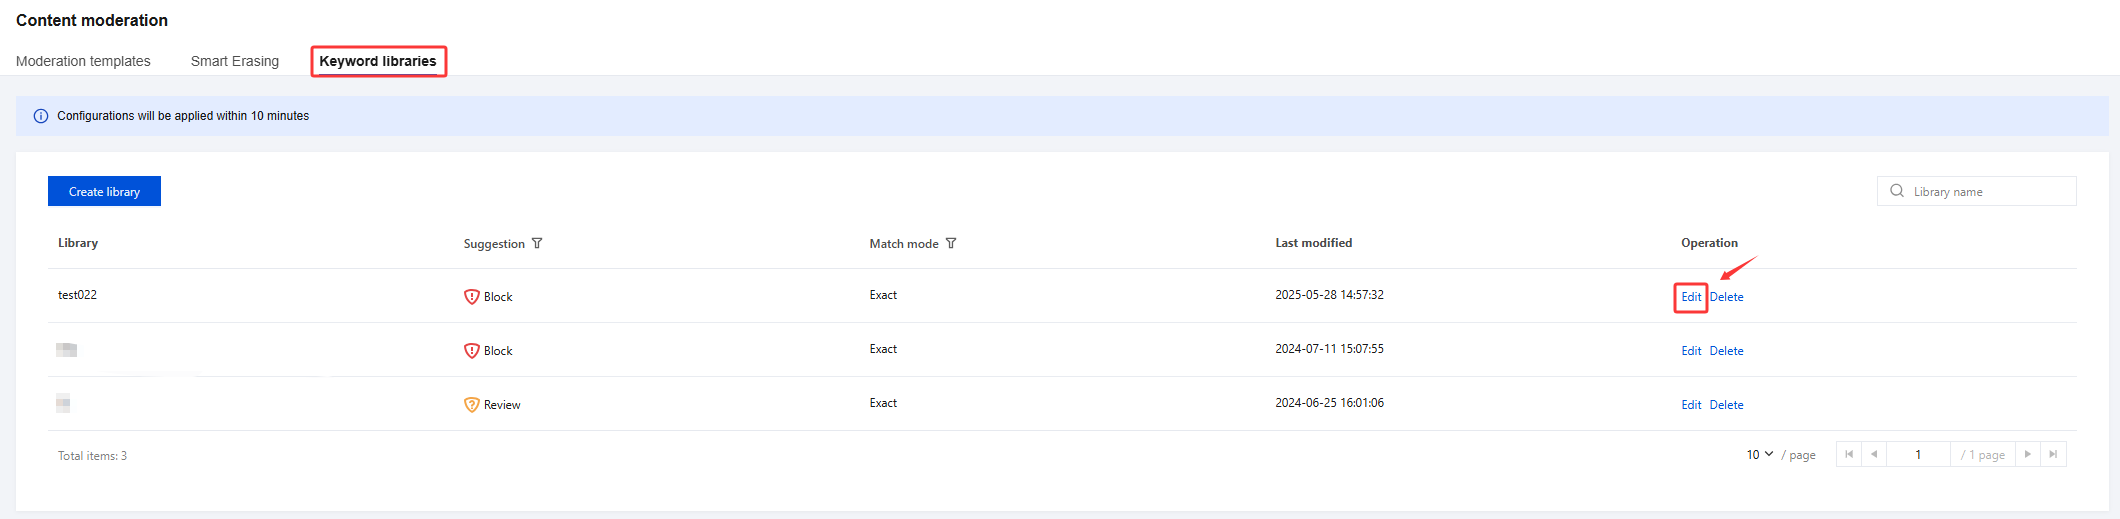This screenshot has width=2120, height=519.
Task: Click the next page arrow
Action: coord(2028,454)
